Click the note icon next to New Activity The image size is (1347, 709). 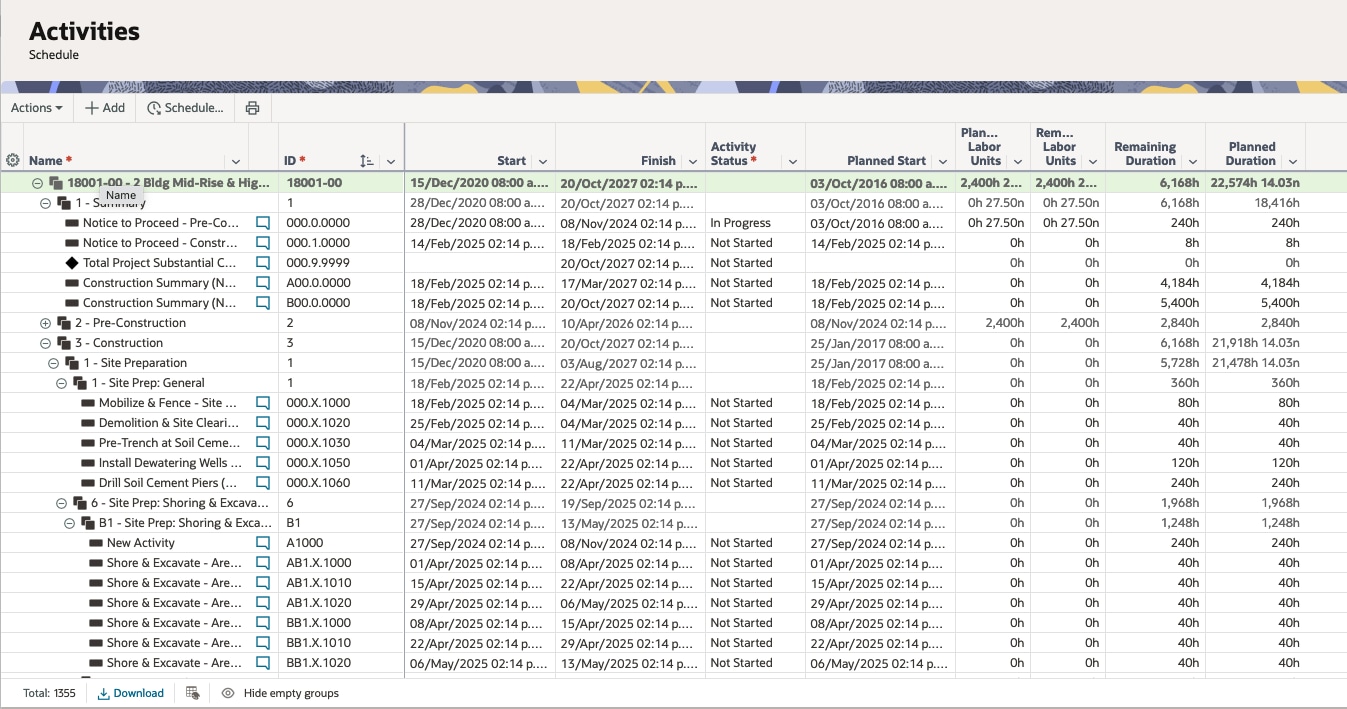(262, 542)
